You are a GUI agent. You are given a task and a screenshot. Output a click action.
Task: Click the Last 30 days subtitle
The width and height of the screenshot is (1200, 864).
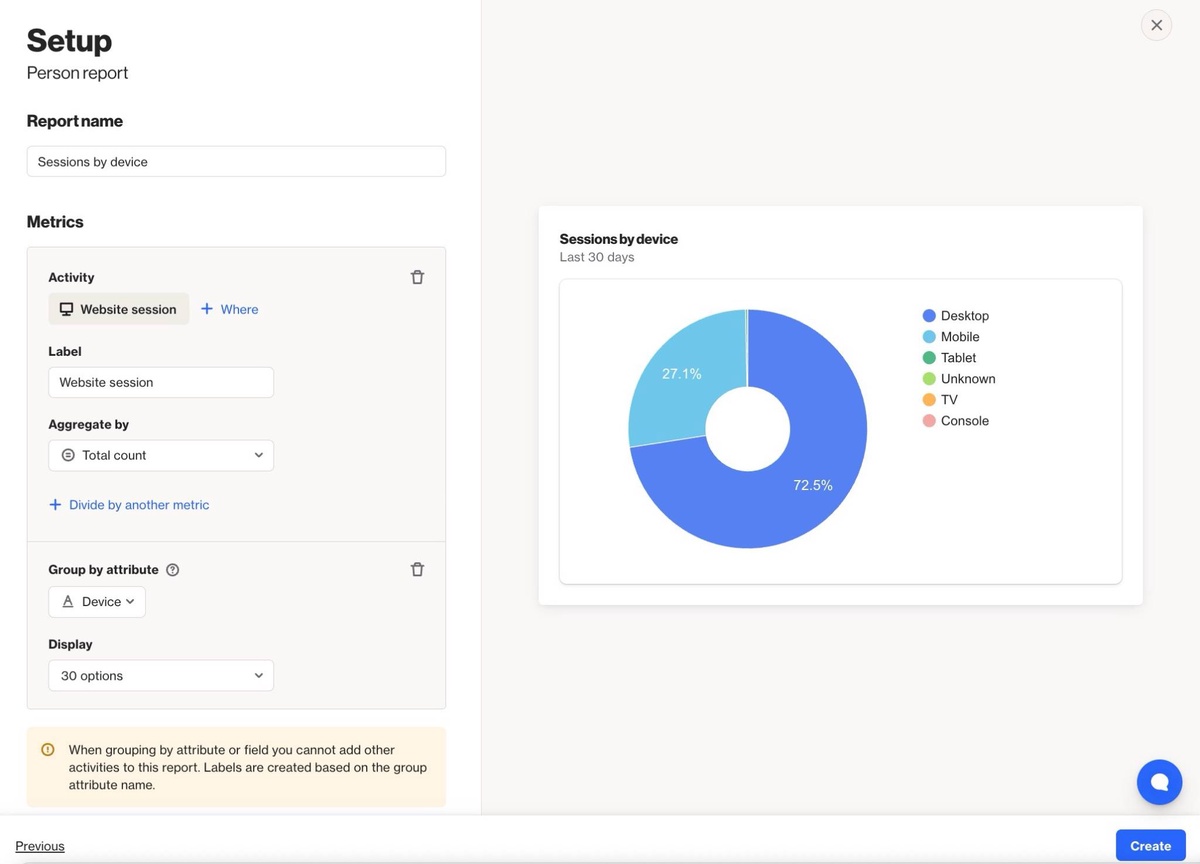597,257
